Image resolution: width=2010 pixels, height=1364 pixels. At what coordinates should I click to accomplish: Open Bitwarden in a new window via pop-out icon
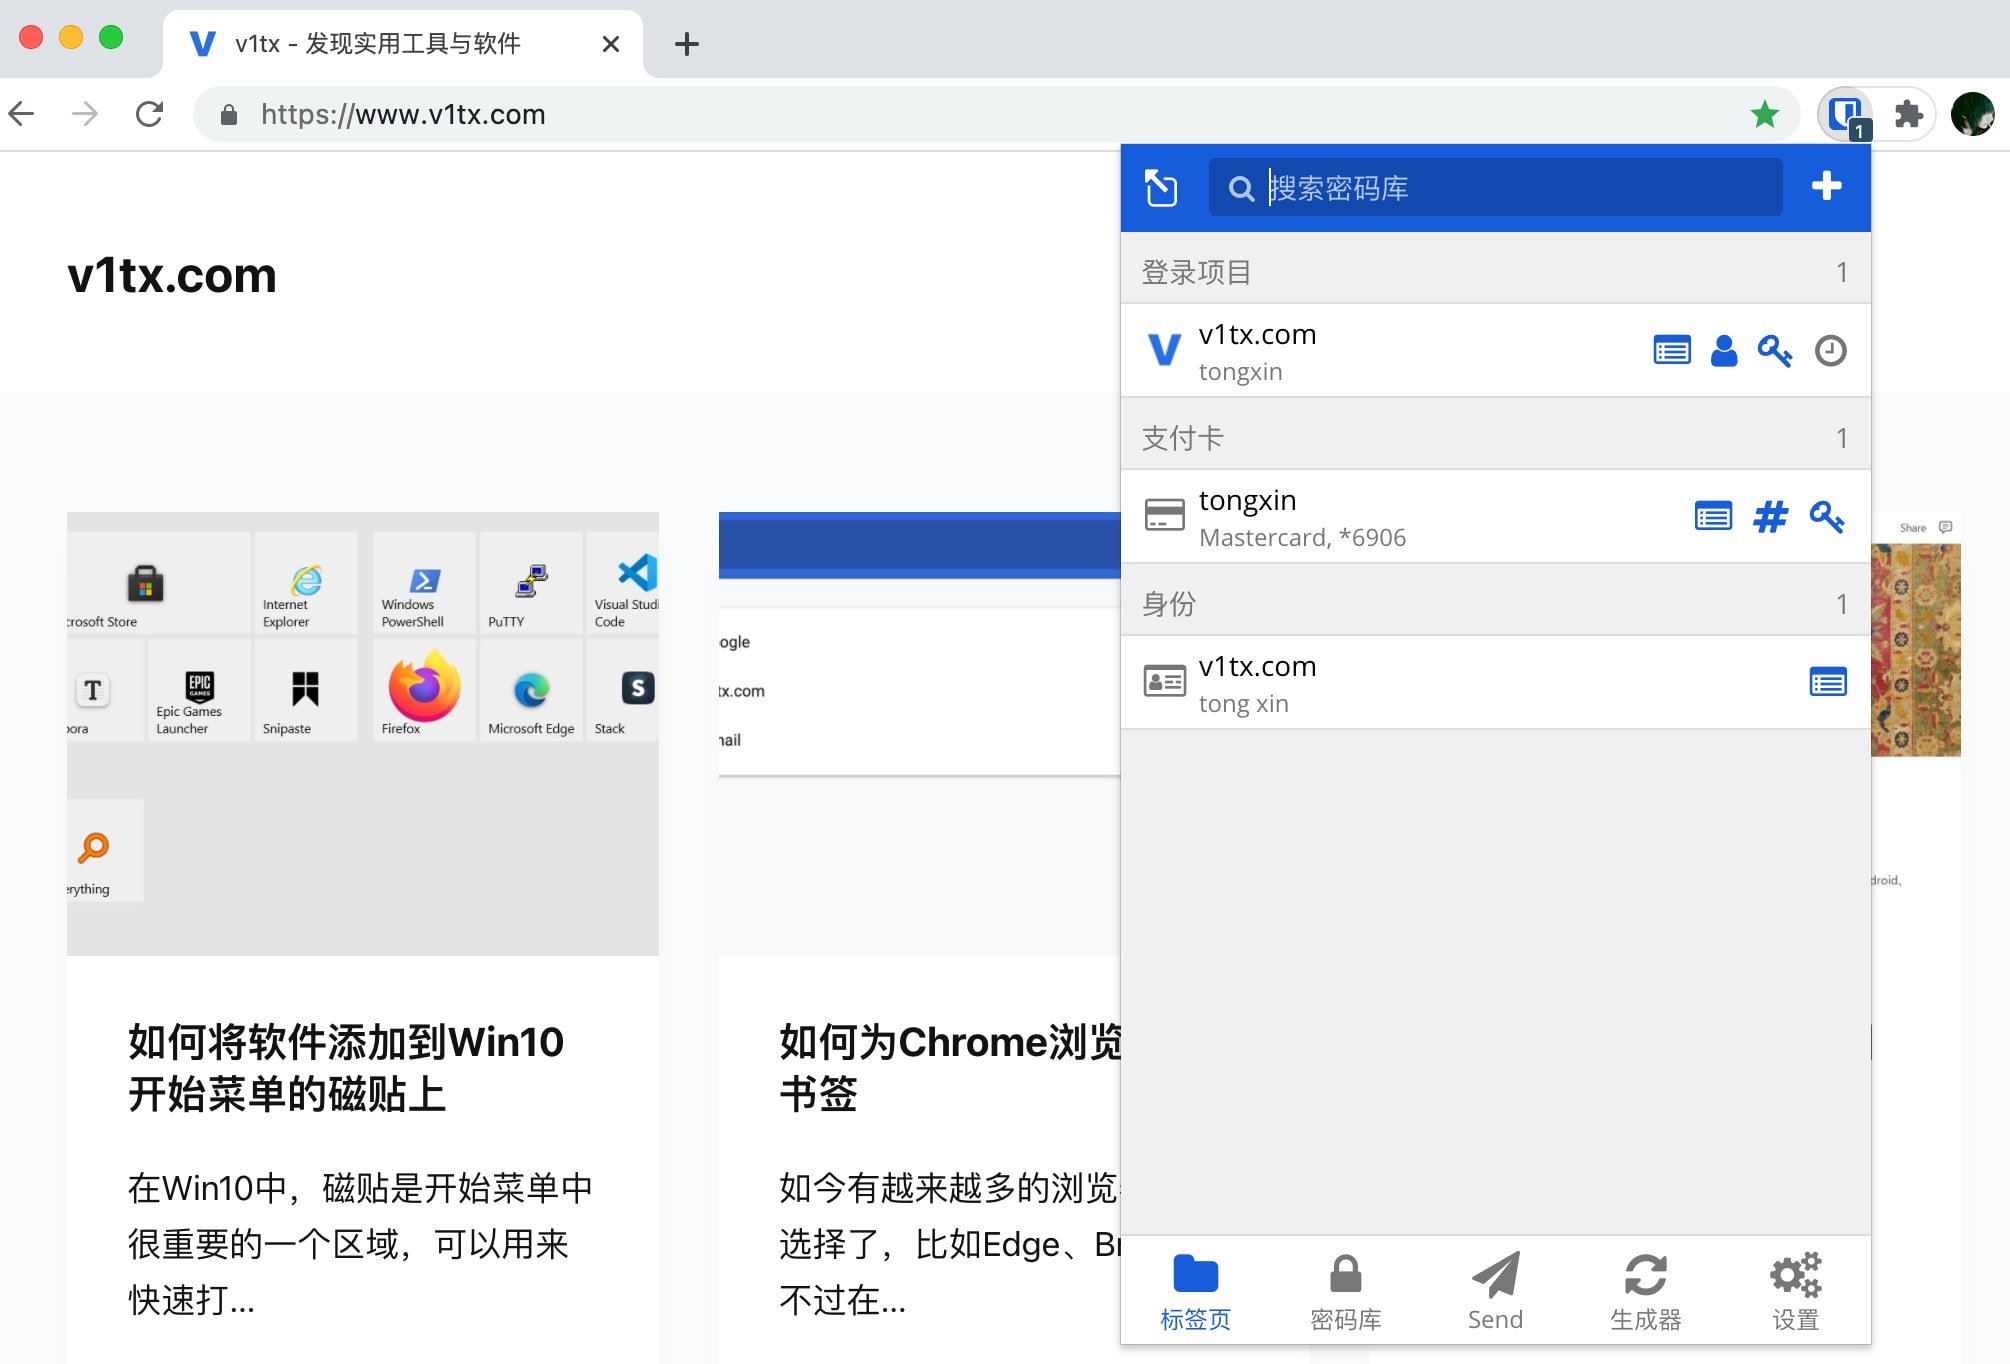coord(1161,187)
